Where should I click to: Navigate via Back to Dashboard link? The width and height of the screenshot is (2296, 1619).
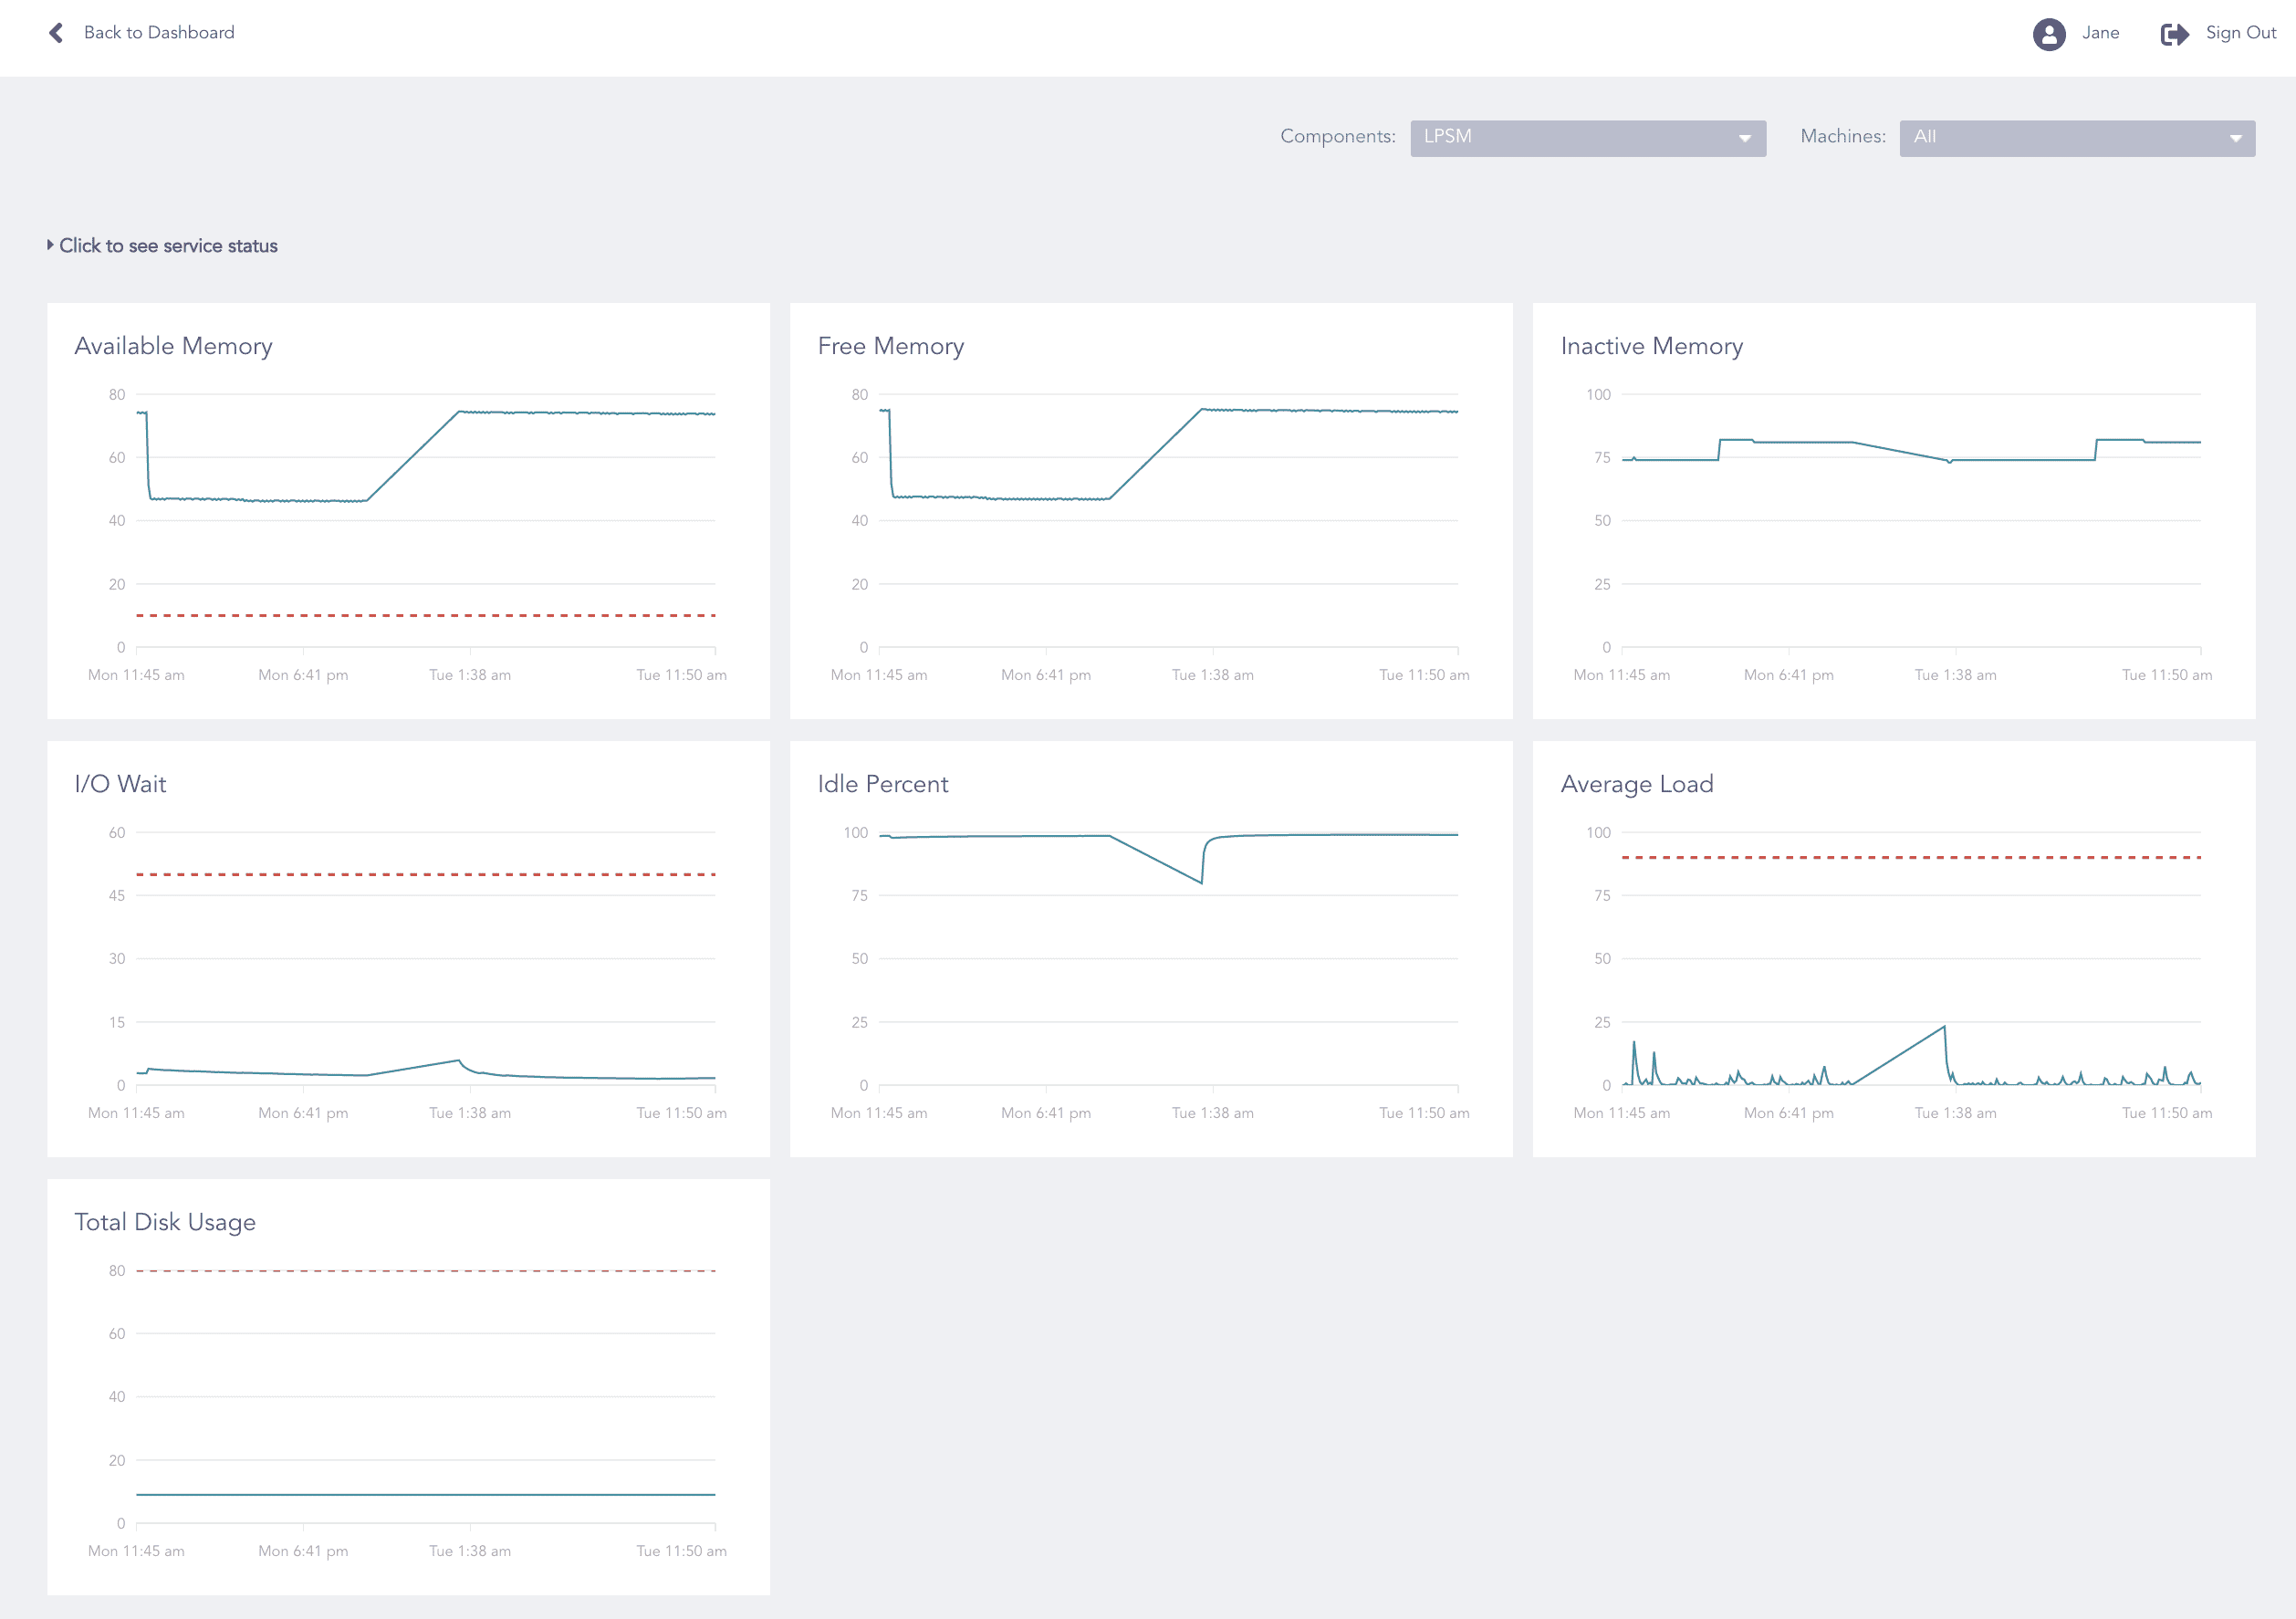tap(160, 32)
